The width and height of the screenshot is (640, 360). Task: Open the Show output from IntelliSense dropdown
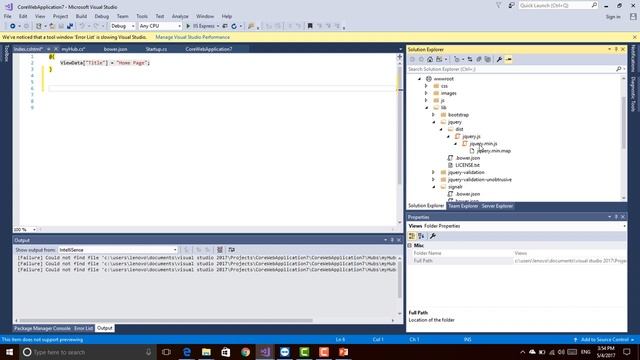pyautogui.click(x=118, y=250)
